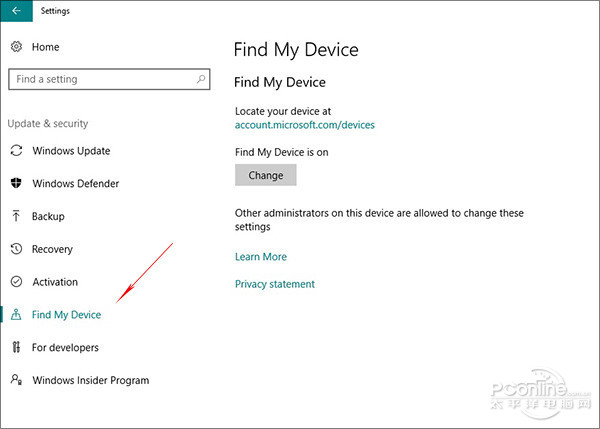Screen dimensions: 600x429
Task: Click the Backup upload arrow icon
Action: (x=16, y=216)
